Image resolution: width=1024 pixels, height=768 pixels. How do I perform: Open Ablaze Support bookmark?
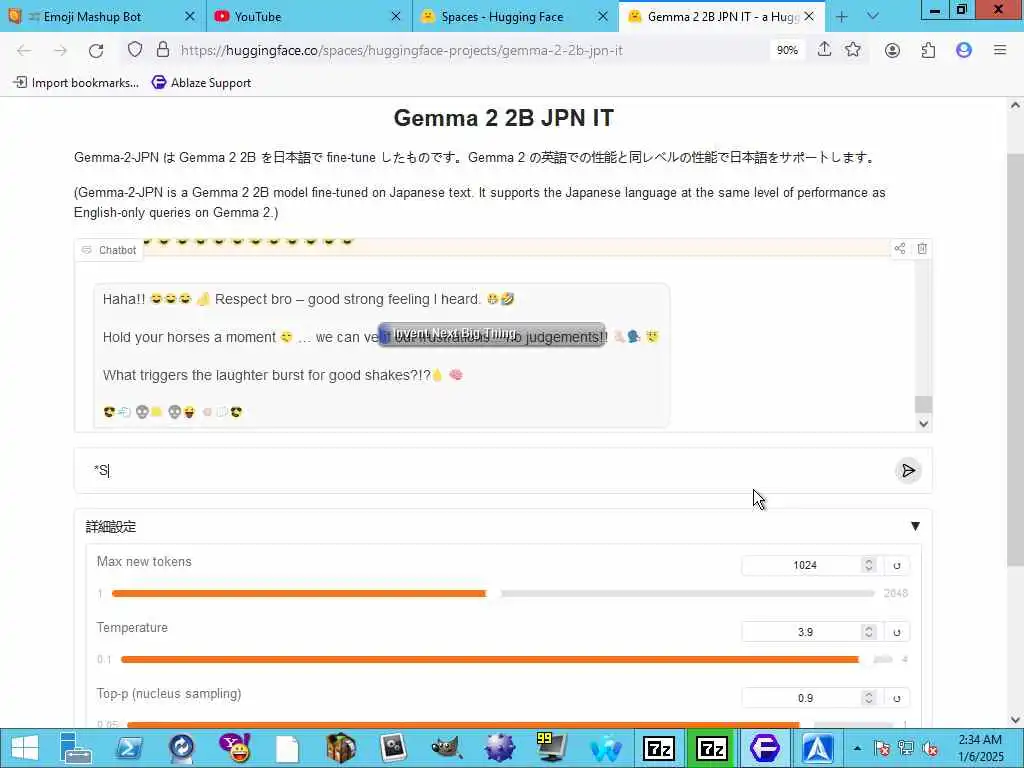201,83
